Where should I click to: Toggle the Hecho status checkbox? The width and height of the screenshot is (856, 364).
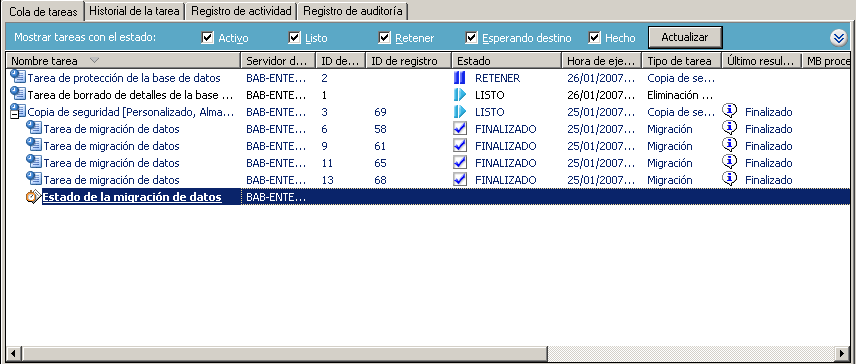(595, 38)
